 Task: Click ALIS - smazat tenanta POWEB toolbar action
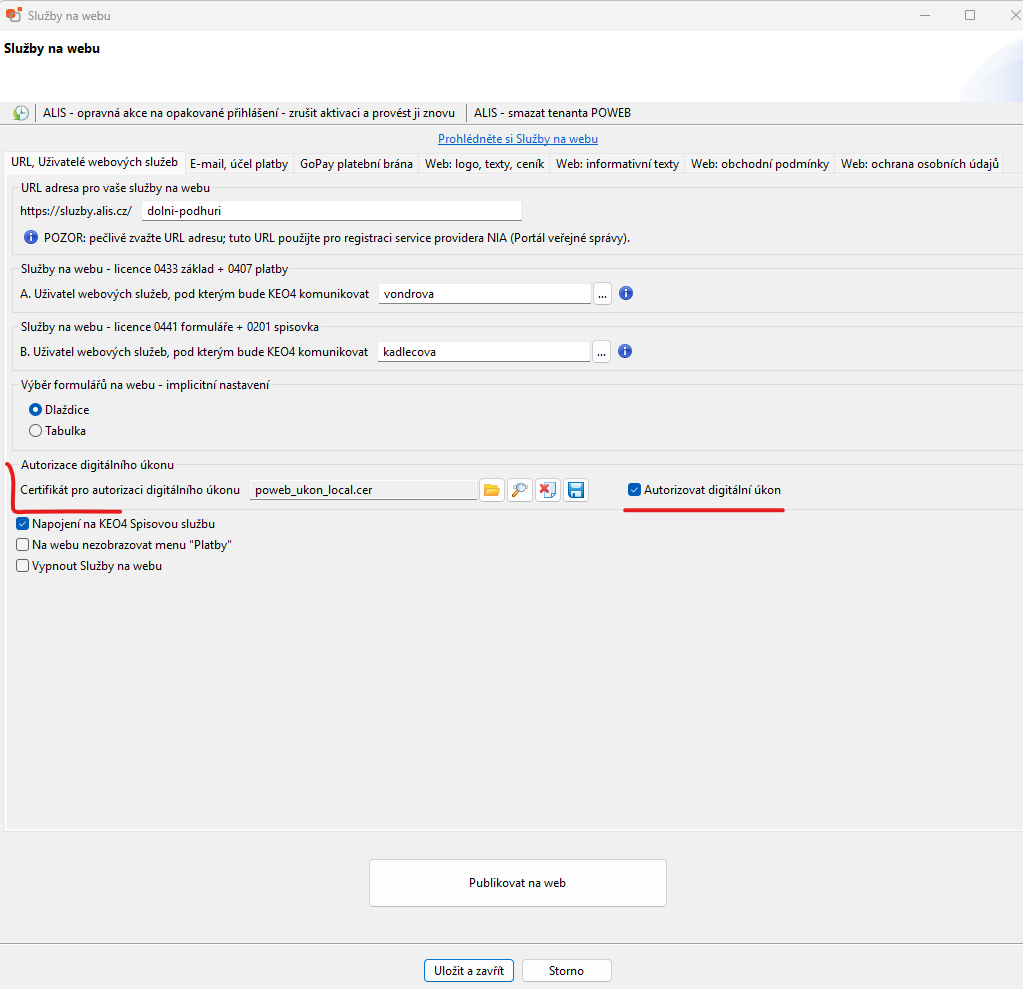[552, 113]
